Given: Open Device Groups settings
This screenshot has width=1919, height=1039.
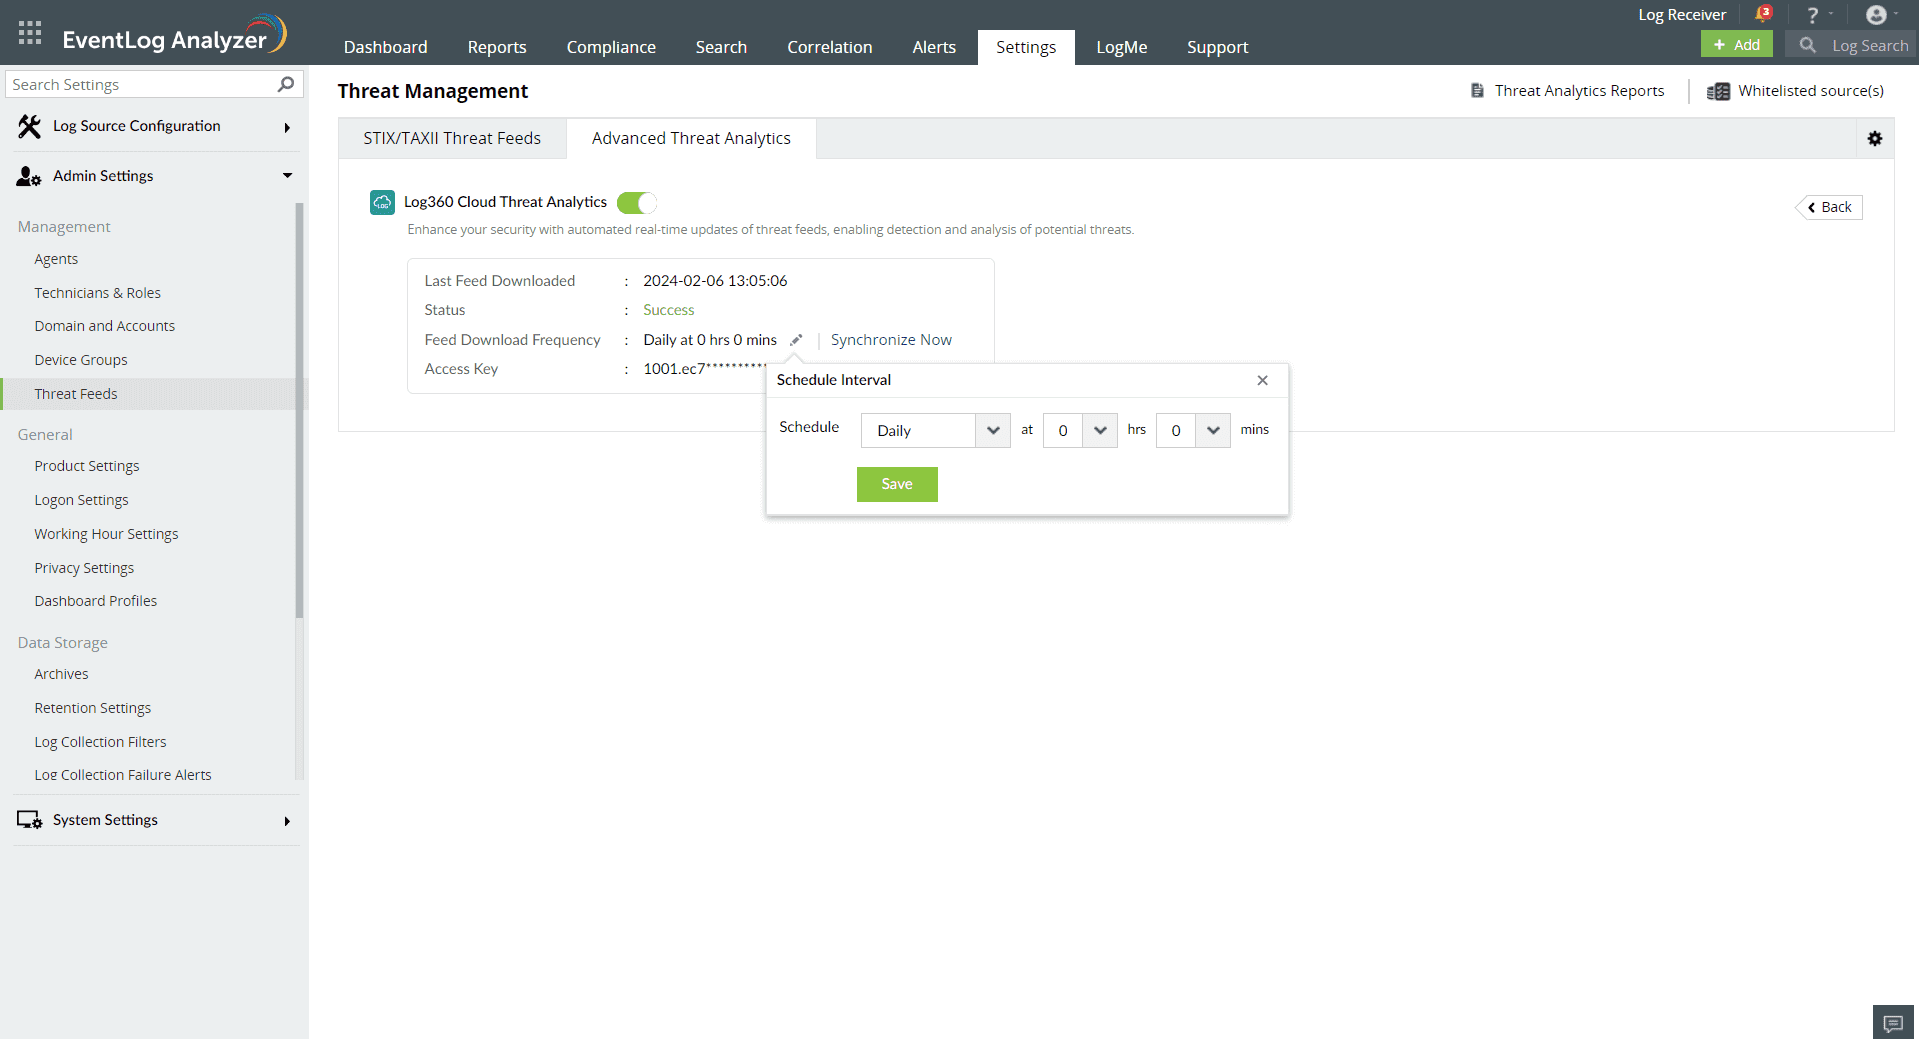Looking at the screenshot, I should click(81, 360).
